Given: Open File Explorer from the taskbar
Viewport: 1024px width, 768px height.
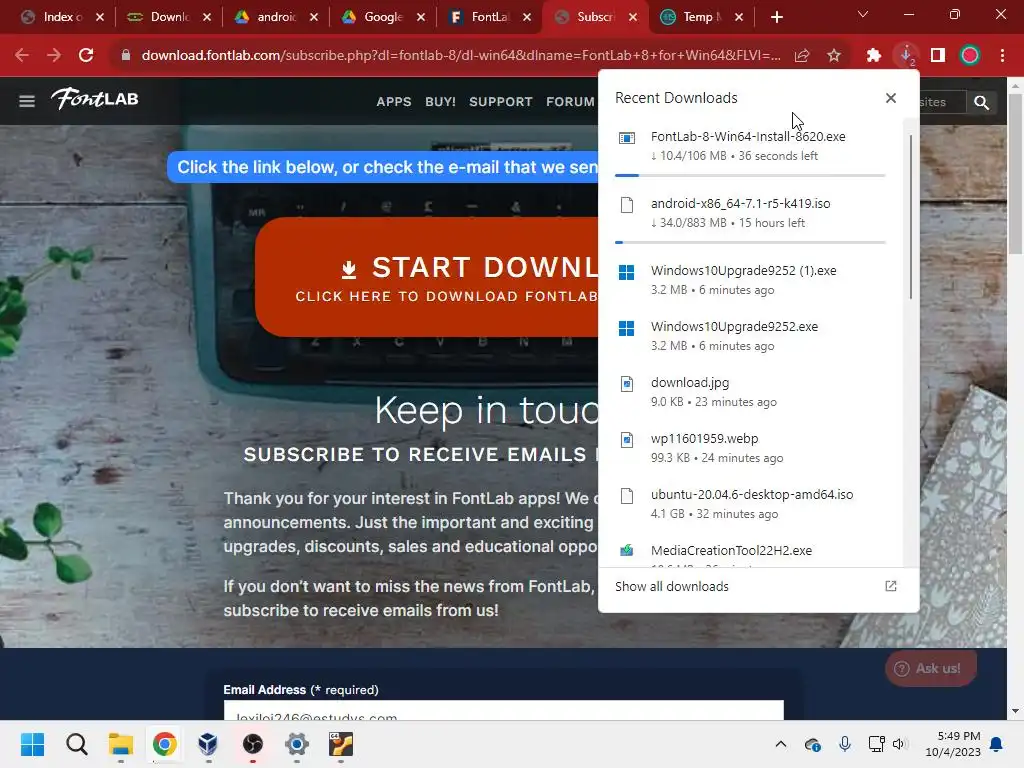Looking at the screenshot, I should (x=121, y=744).
